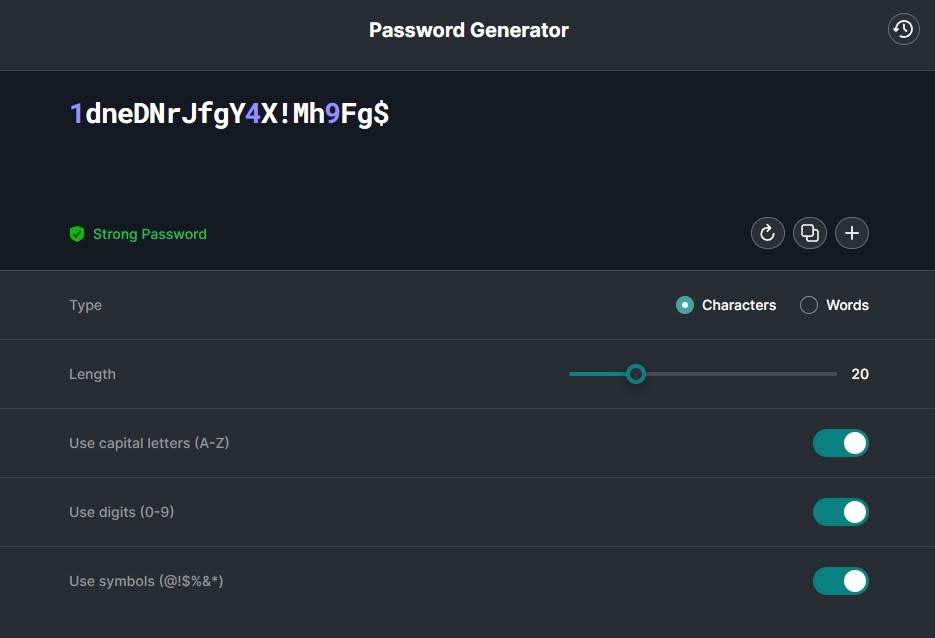Switch off the Use symbols toggle
The width and height of the screenshot is (935, 638).
840,581
